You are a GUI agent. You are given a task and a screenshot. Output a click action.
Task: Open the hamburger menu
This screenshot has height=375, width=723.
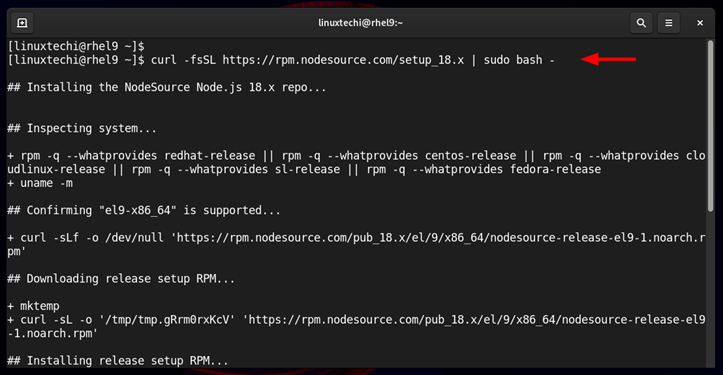(669, 23)
